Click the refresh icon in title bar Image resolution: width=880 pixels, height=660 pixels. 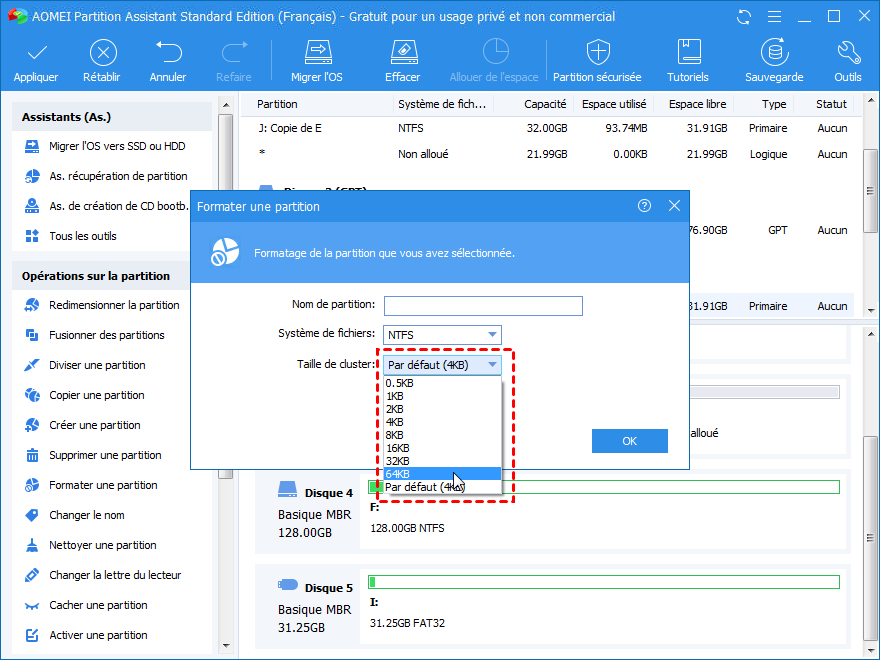point(744,17)
